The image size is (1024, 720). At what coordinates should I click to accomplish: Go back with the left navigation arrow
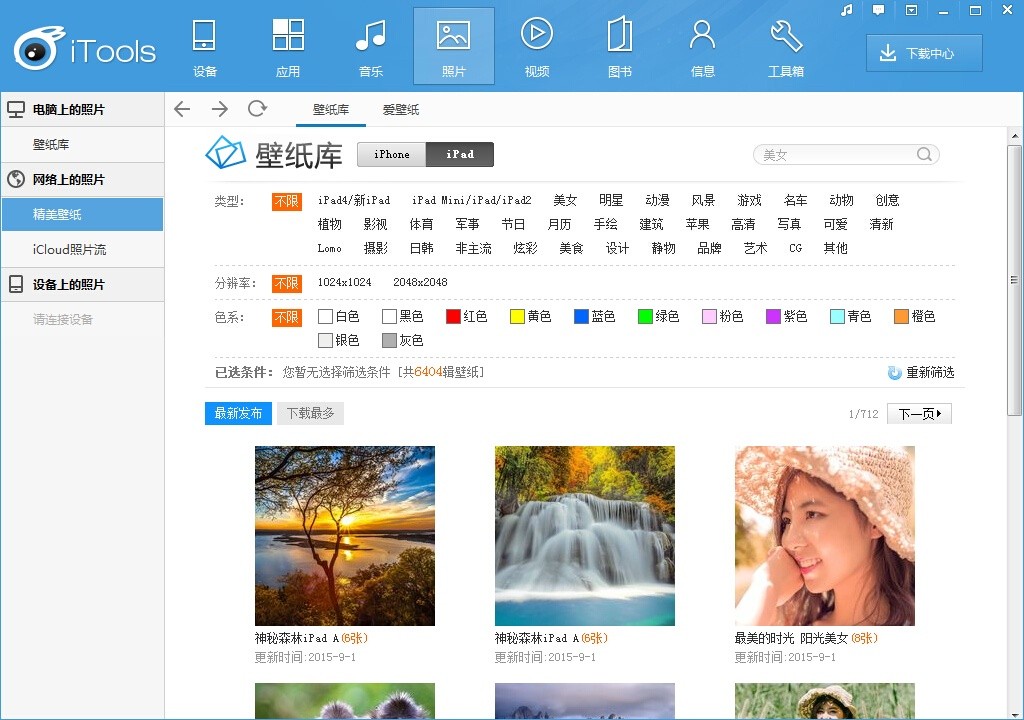click(181, 109)
